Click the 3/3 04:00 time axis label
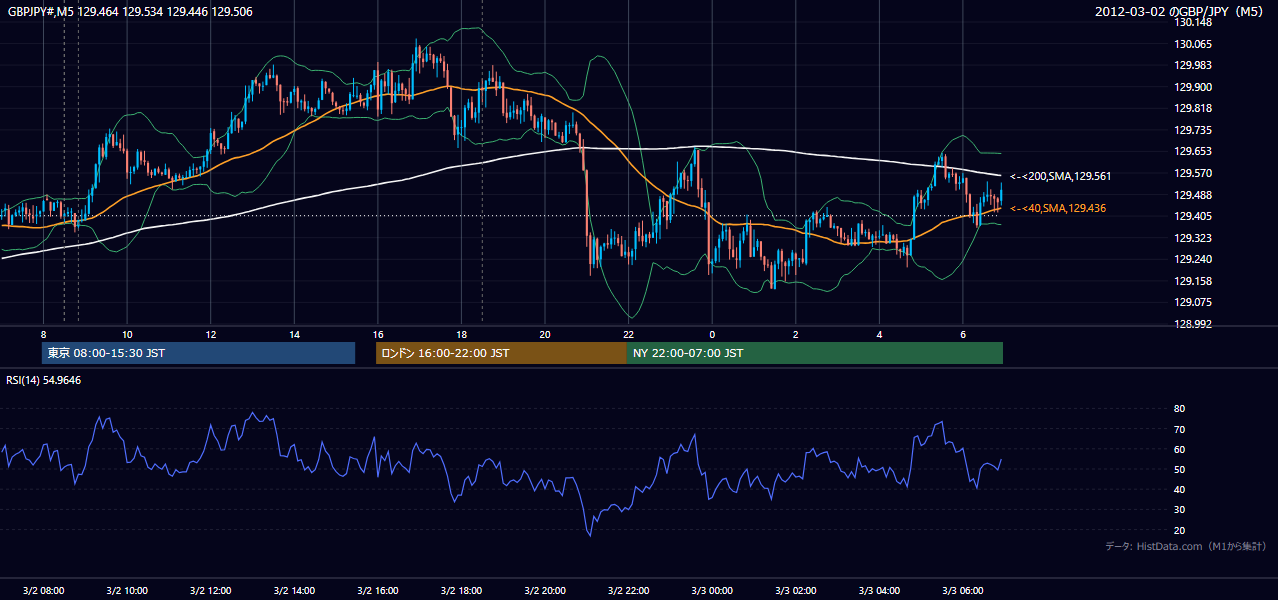Viewport: 1278px width, 600px height. click(x=879, y=591)
